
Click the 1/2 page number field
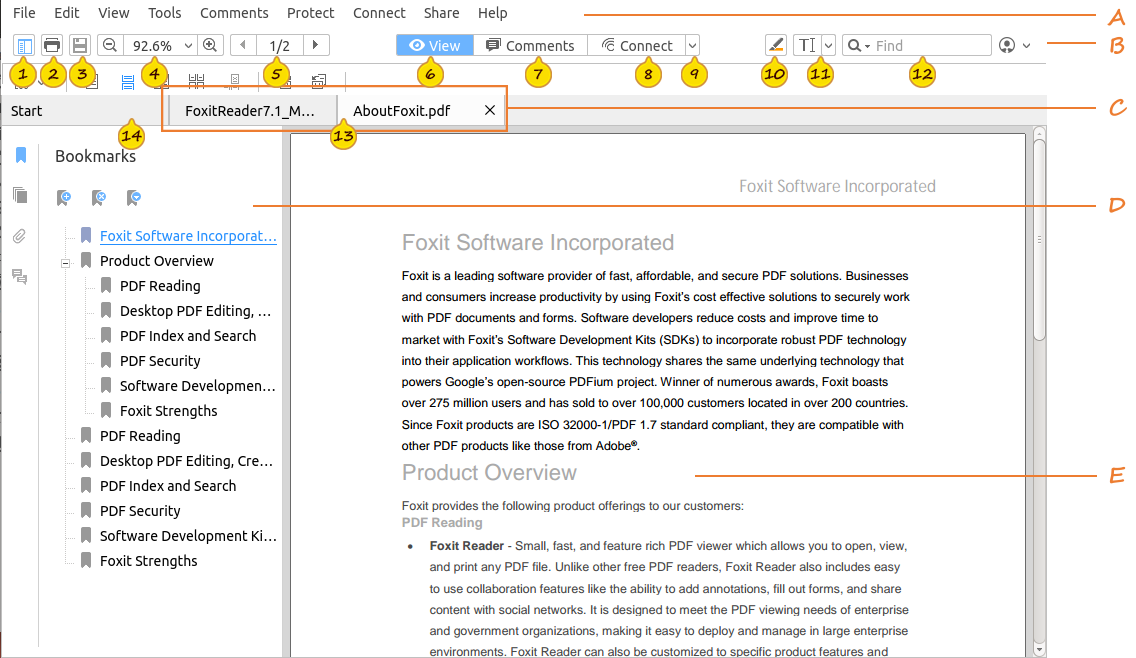pyautogui.click(x=280, y=46)
